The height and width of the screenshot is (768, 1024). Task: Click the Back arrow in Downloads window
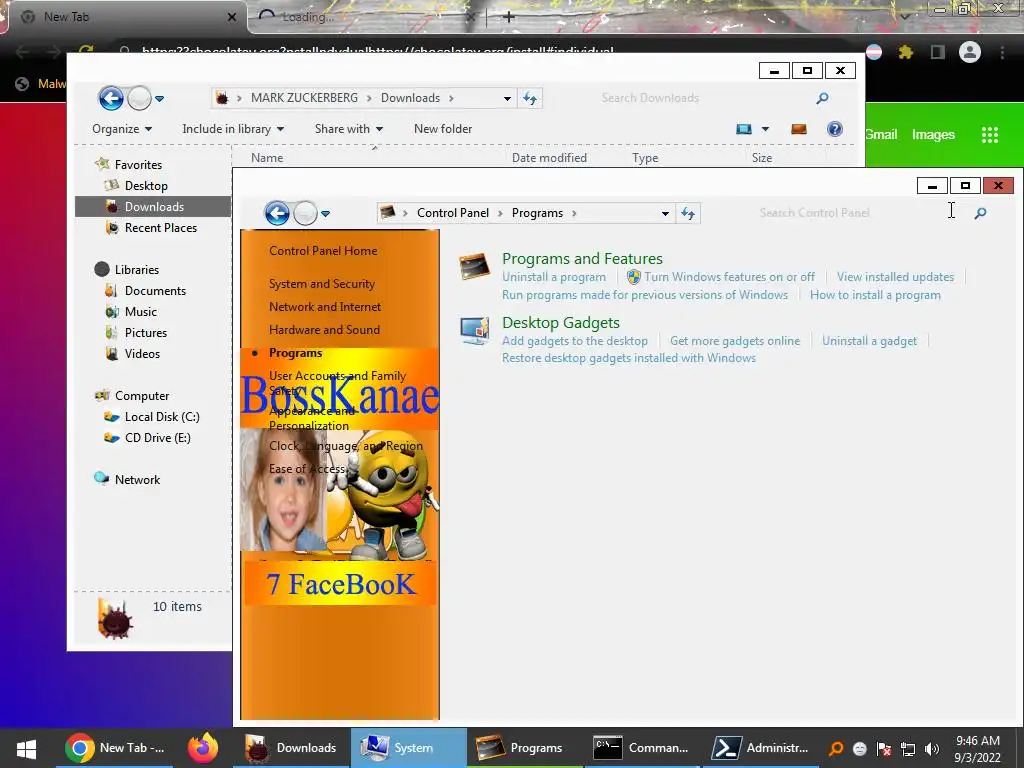[x=111, y=99]
